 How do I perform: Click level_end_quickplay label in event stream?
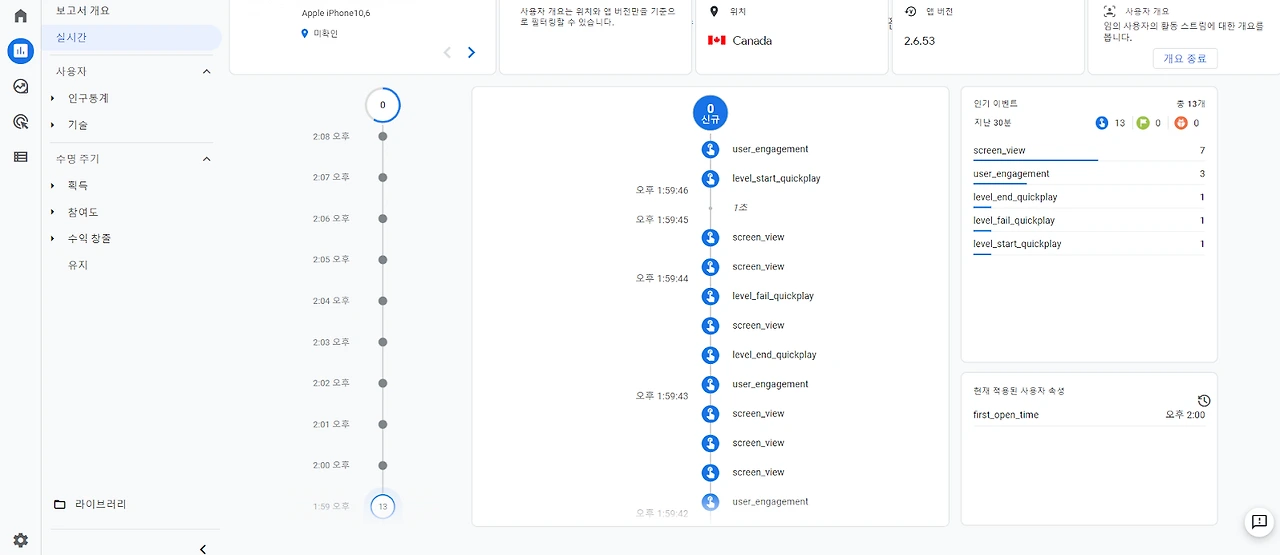pos(774,355)
